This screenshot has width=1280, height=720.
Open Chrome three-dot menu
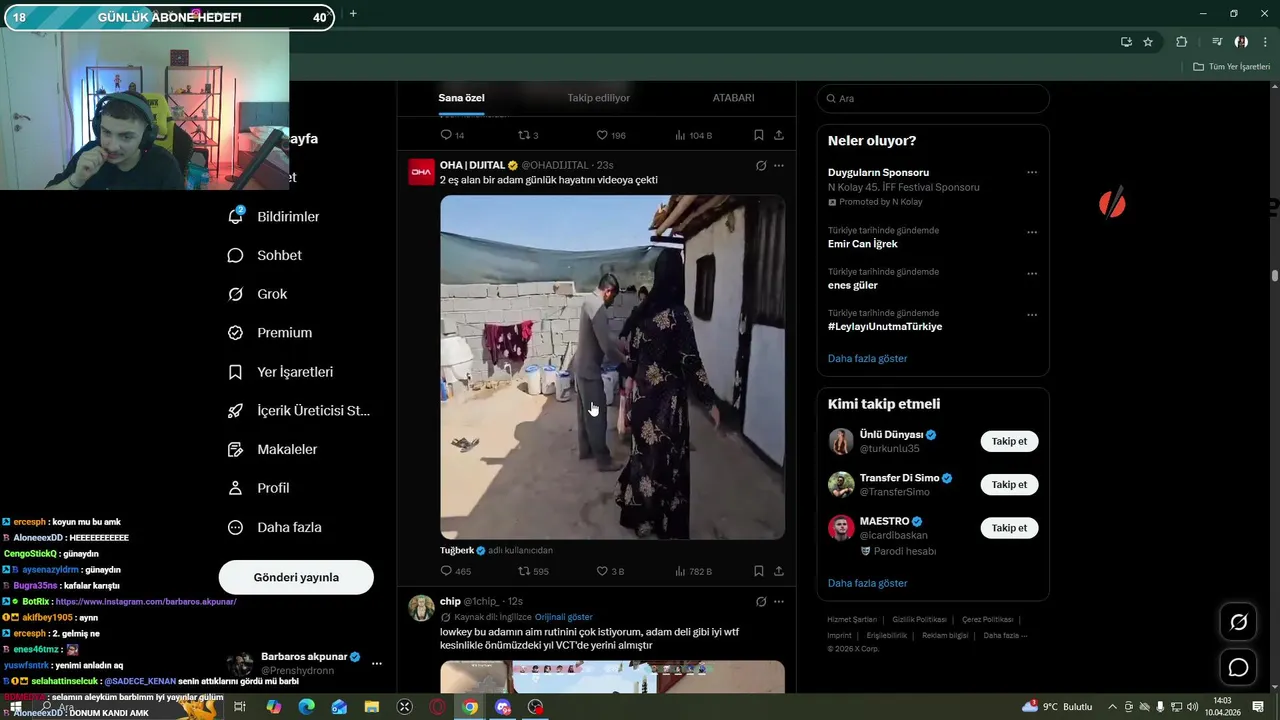click(1264, 42)
